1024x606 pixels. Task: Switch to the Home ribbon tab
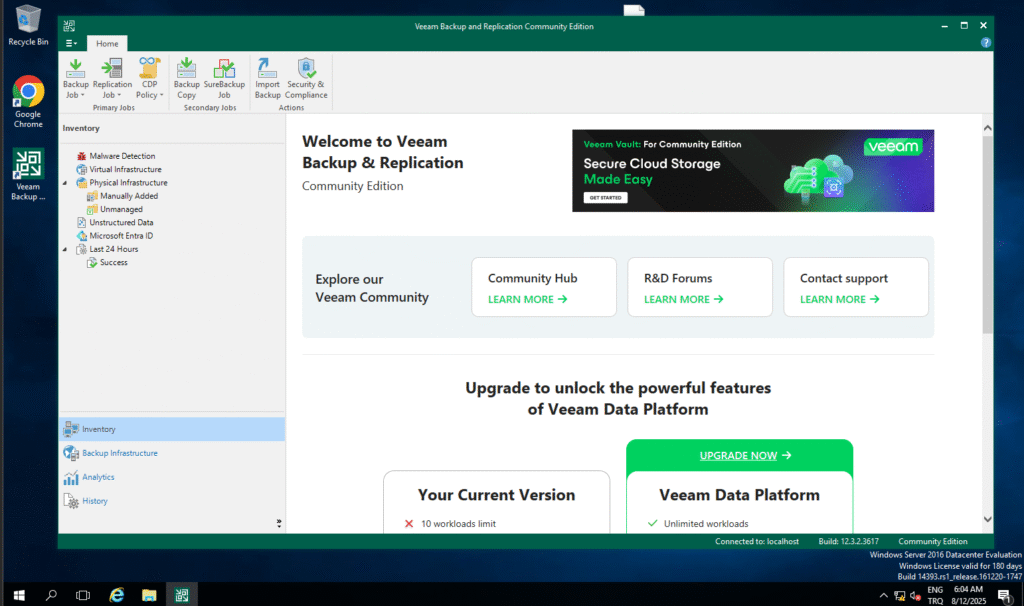click(x=107, y=44)
